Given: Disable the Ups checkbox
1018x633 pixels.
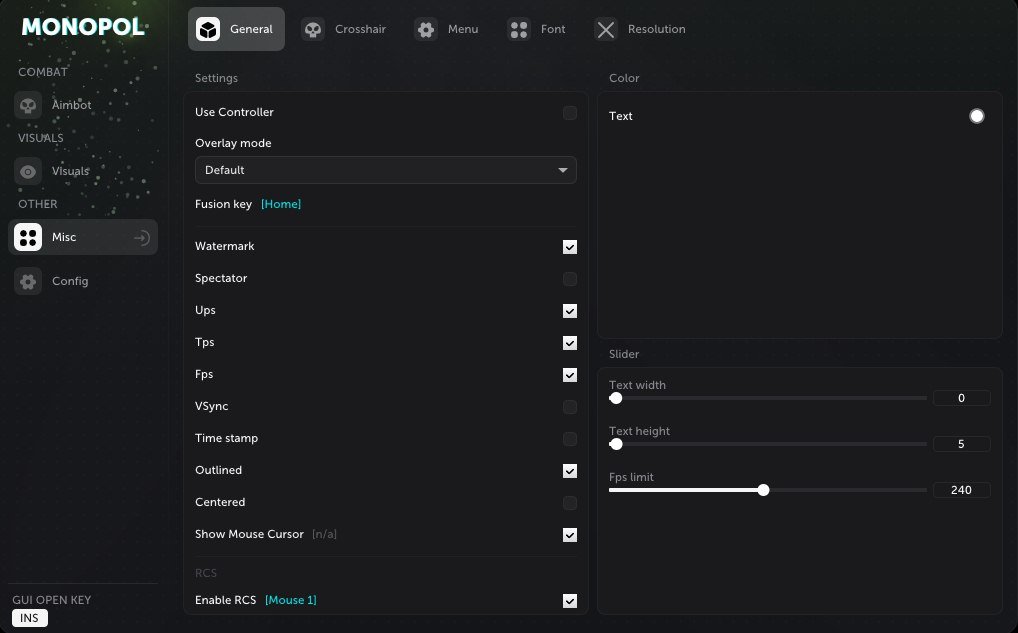Looking at the screenshot, I should click(570, 311).
